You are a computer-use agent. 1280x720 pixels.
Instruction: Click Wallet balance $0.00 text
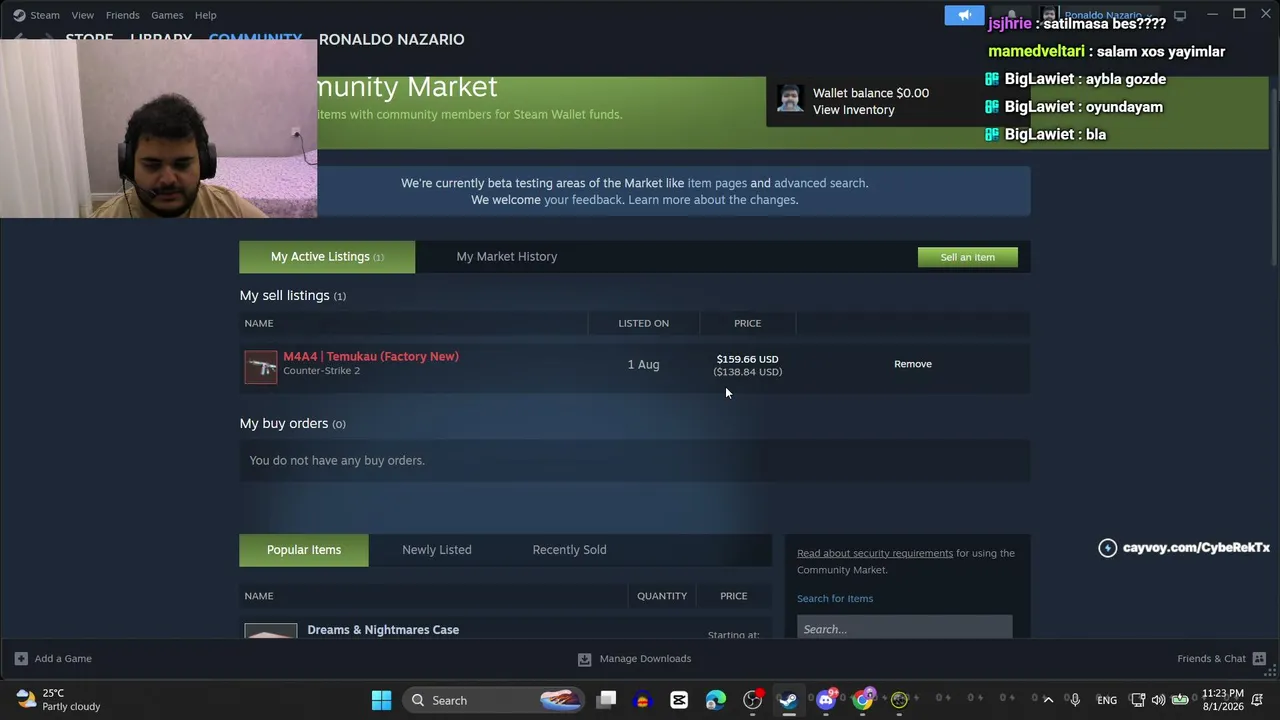click(x=871, y=93)
